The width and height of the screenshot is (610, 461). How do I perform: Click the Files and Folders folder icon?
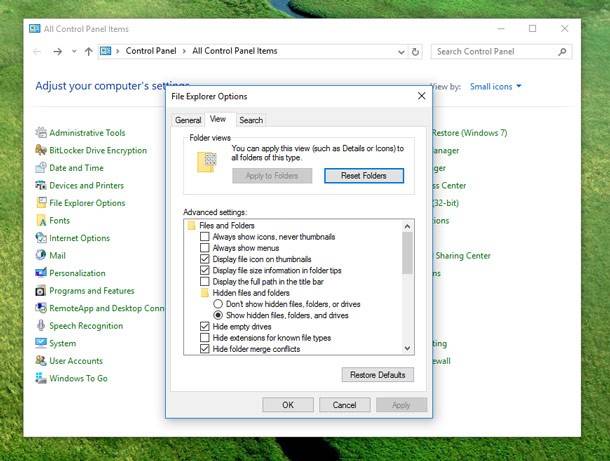191,226
